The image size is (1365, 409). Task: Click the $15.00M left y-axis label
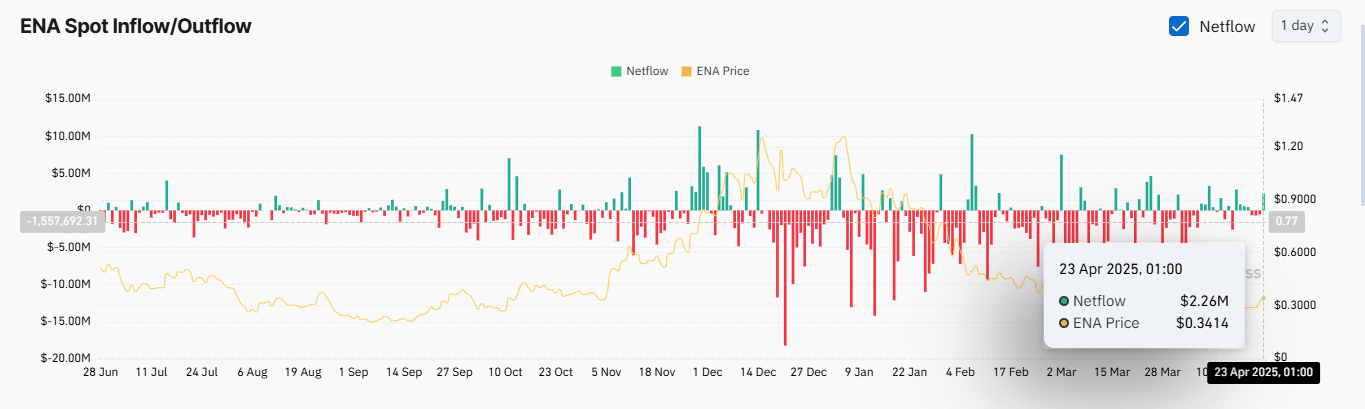(x=69, y=98)
